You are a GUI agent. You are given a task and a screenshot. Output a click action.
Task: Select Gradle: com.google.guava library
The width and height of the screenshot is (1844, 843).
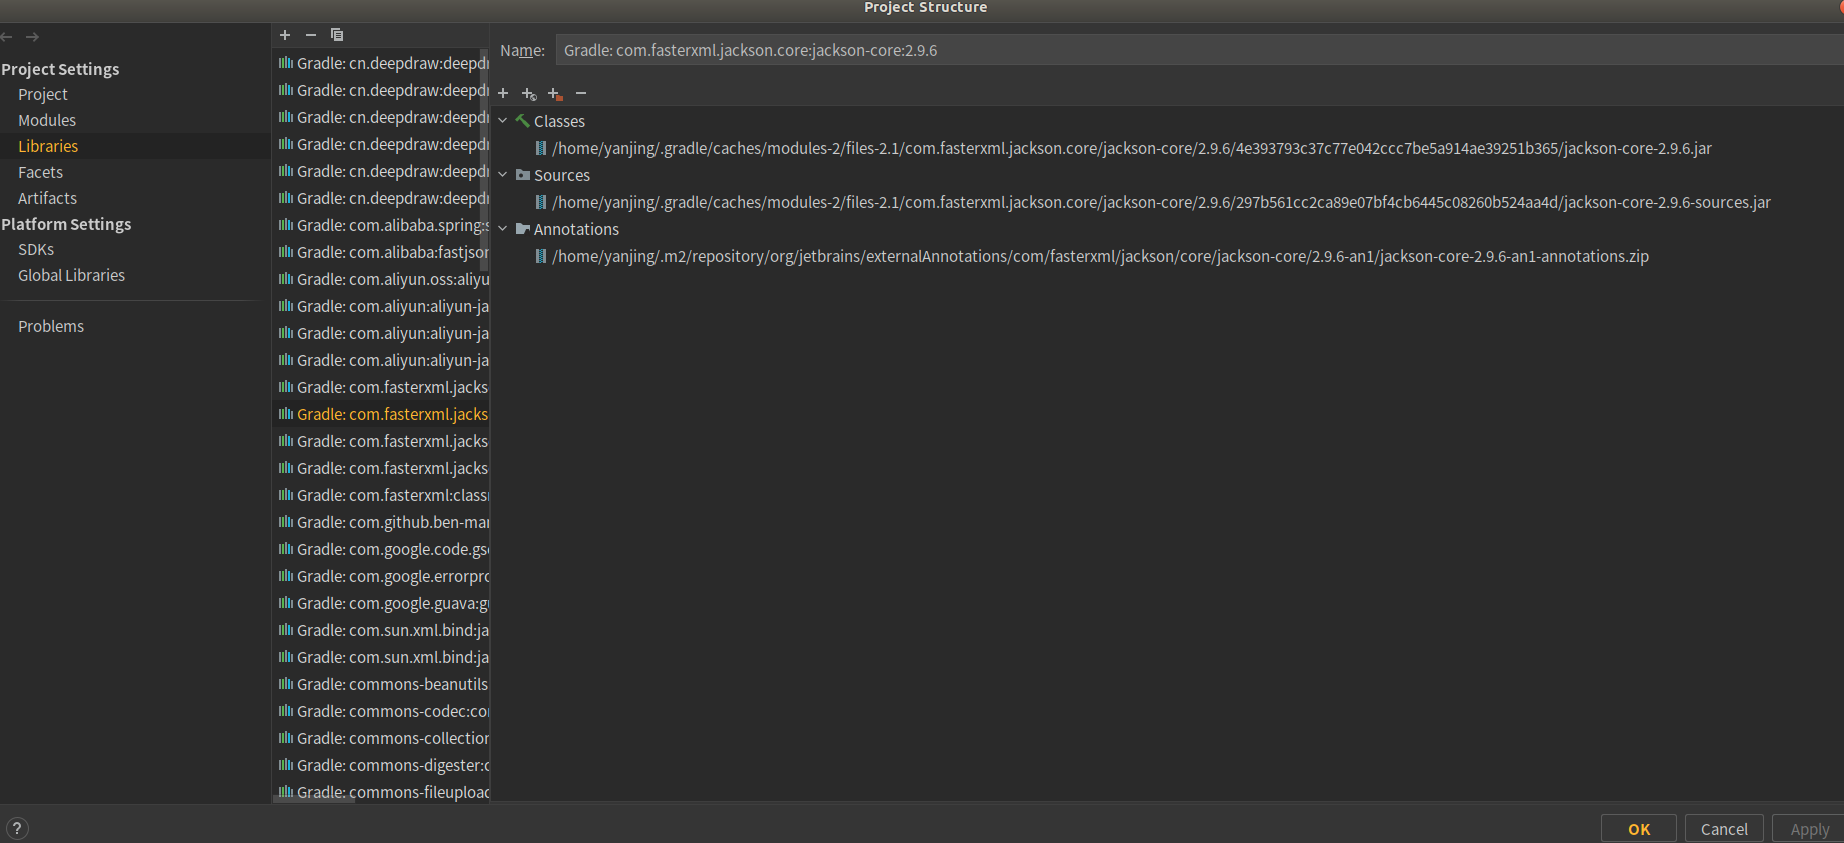pyautogui.click(x=381, y=603)
